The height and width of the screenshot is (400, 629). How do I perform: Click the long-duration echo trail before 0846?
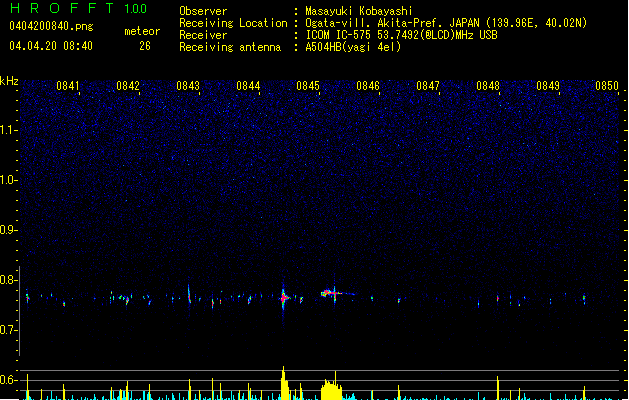pyautogui.click(x=336, y=293)
